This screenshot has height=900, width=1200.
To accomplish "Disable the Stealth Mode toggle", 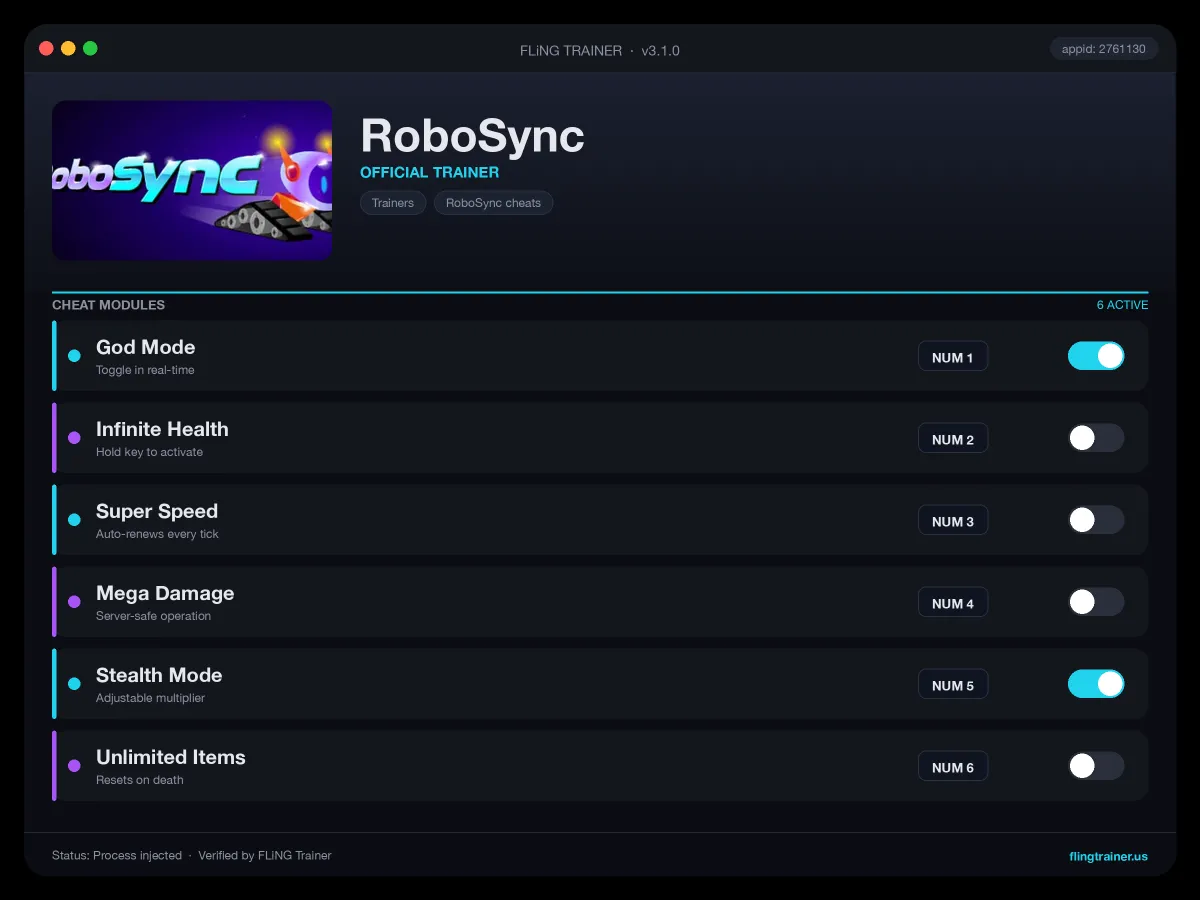I will 1096,684.
